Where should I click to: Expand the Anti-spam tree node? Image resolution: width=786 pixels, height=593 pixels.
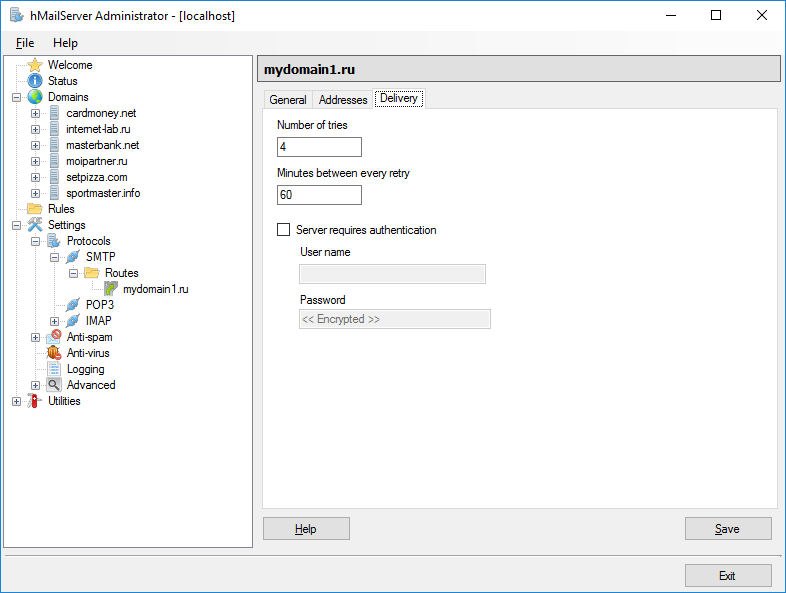click(x=35, y=337)
